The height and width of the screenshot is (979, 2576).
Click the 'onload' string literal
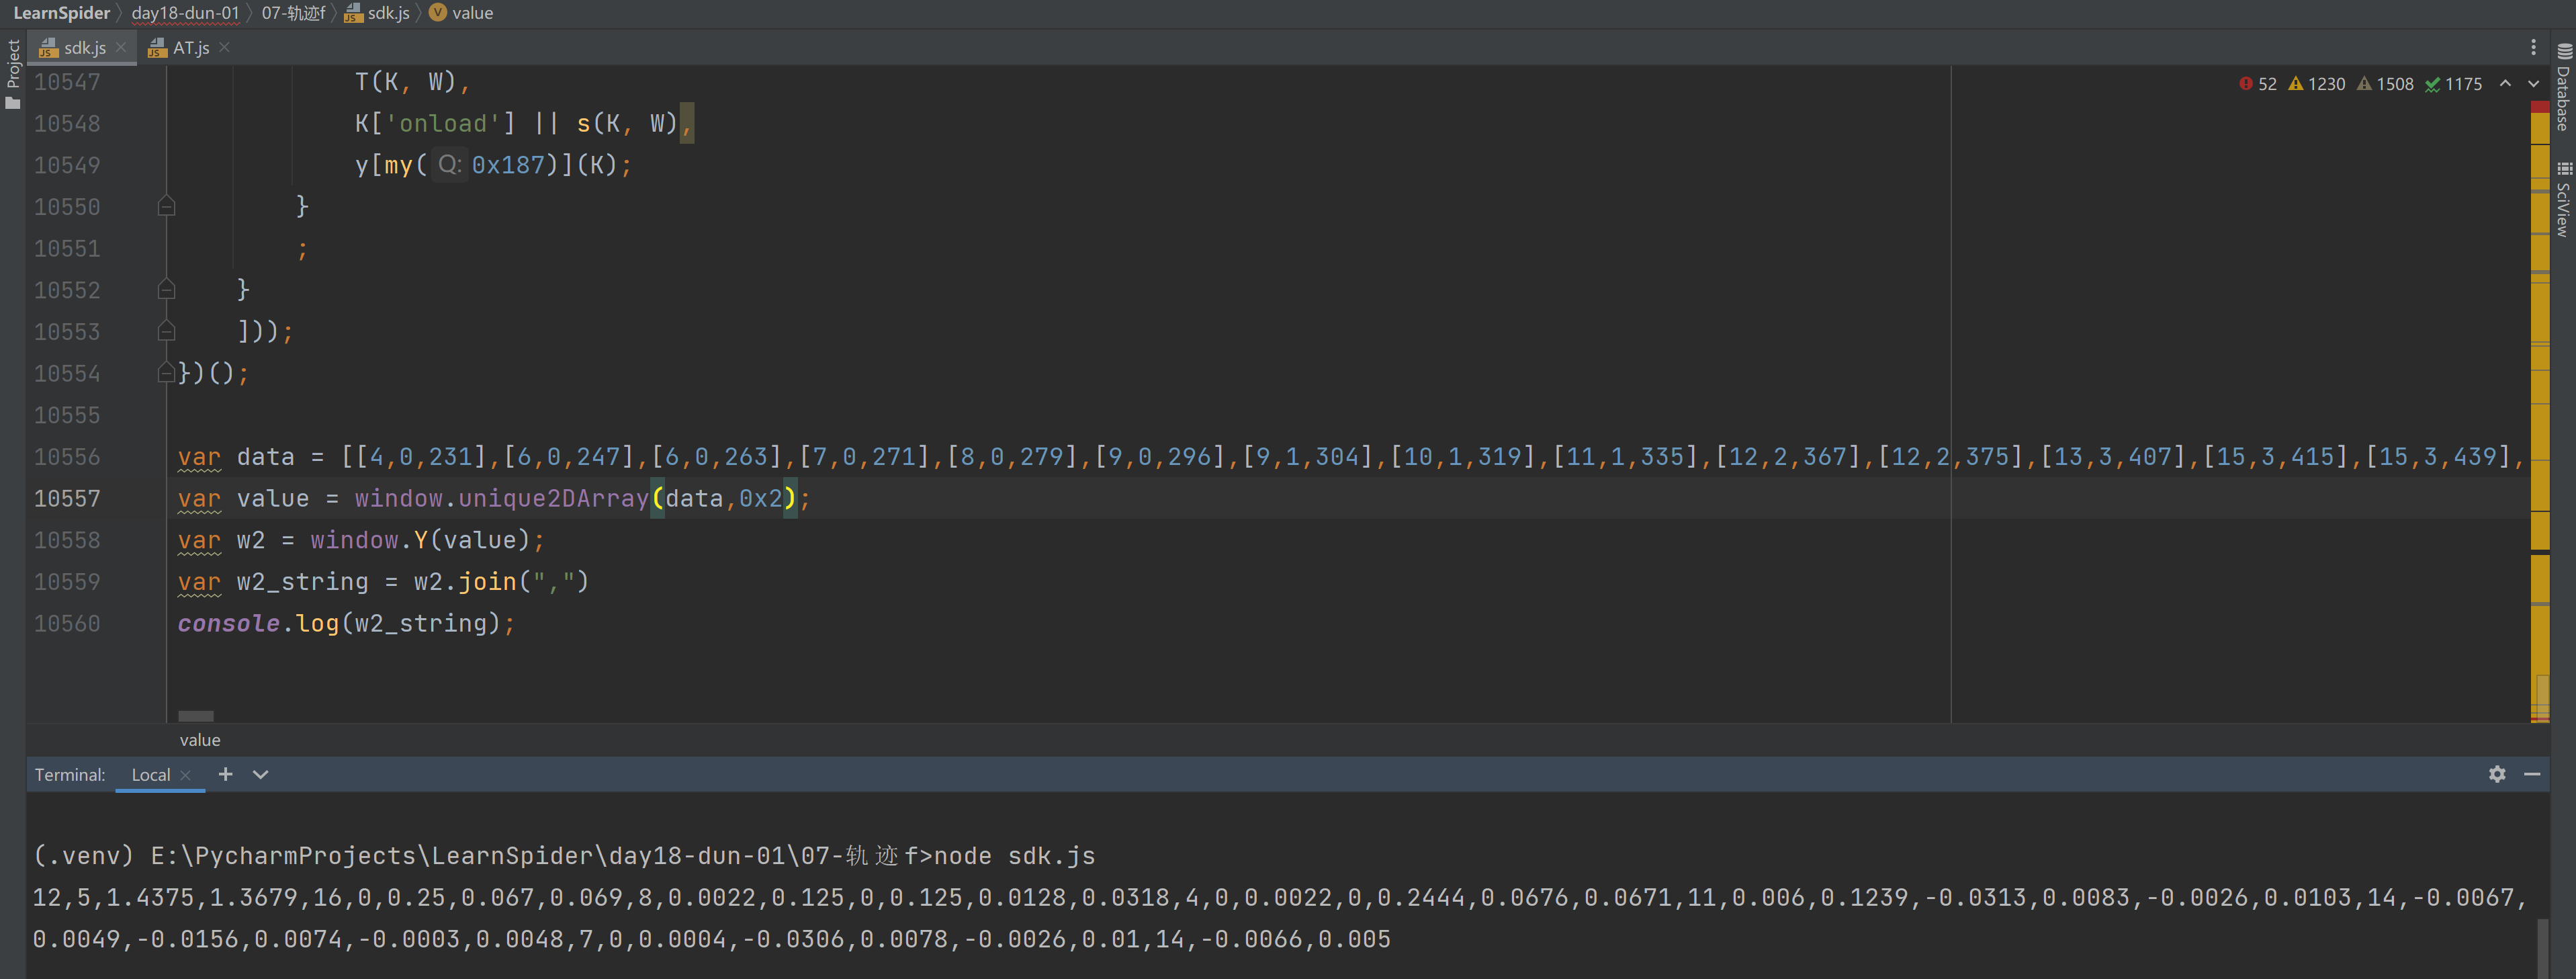pos(443,123)
